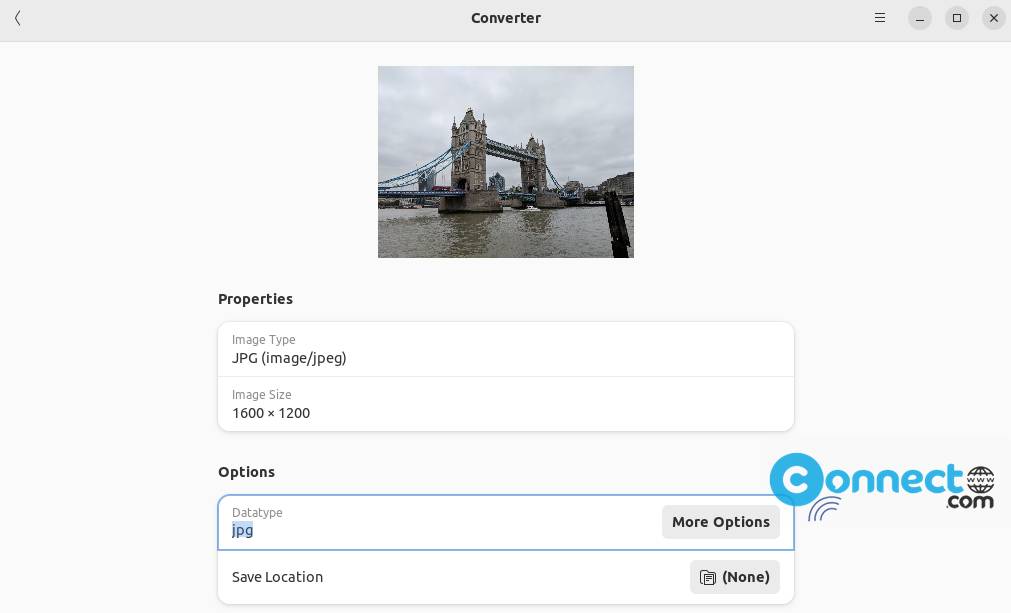Click the Save Location row label
This screenshot has height=613, width=1011.
(x=277, y=577)
